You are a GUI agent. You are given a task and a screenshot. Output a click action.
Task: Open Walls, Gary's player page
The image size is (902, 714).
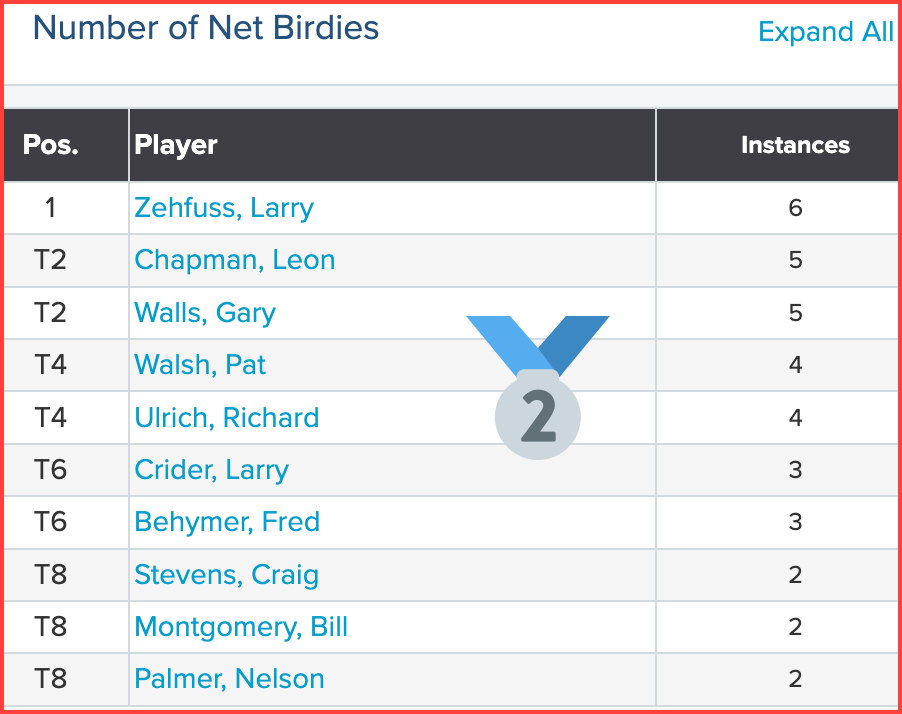coord(204,313)
